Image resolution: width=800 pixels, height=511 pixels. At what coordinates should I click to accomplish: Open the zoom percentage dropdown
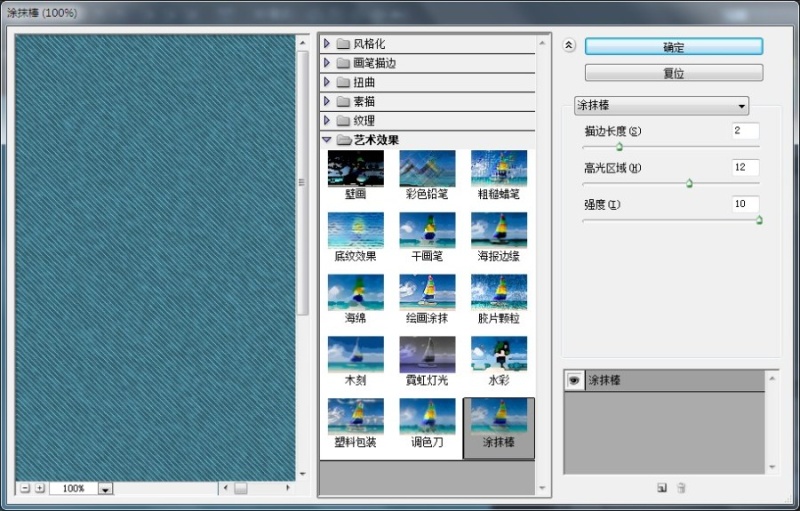[105, 489]
